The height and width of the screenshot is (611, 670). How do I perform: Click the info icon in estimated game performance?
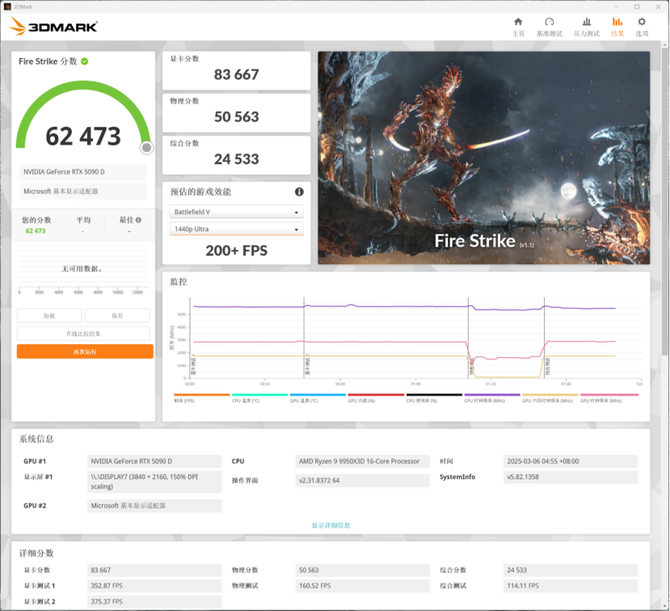(299, 192)
